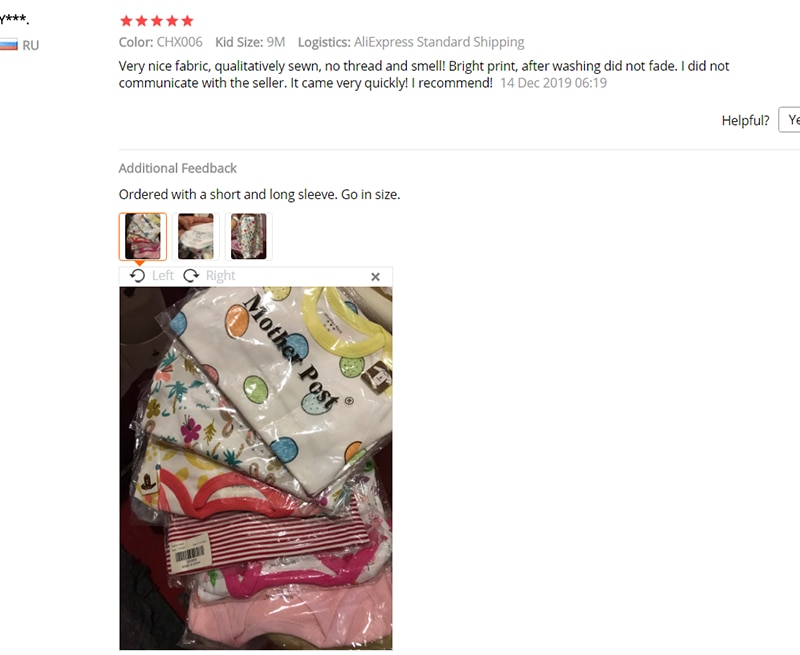Click the Additional Feedback heading
This screenshot has width=800, height=655.
(x=178, y=168)
